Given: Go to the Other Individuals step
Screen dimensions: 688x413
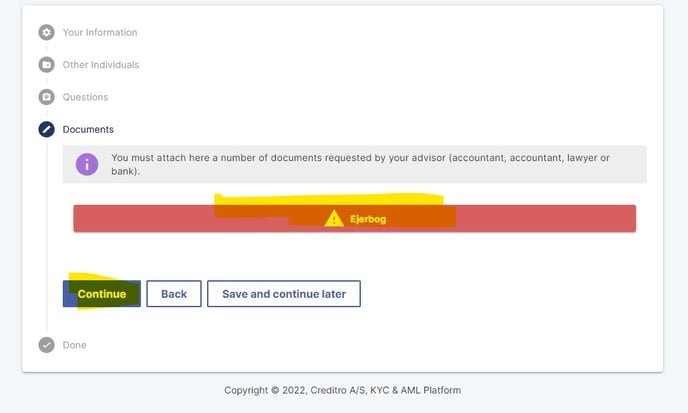Looking at the screenshot, I should point(101,65).
